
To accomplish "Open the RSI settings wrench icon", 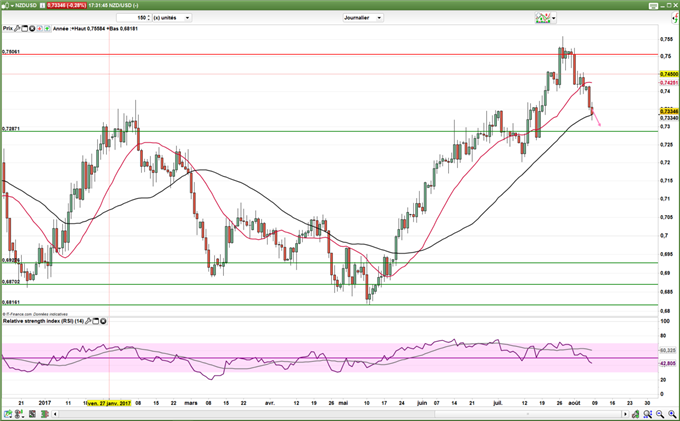I will [x=88, y=321].
